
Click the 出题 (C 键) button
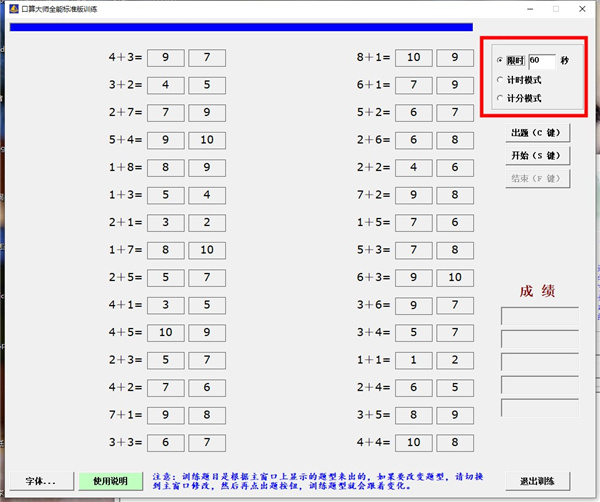[x=537, y=133]
